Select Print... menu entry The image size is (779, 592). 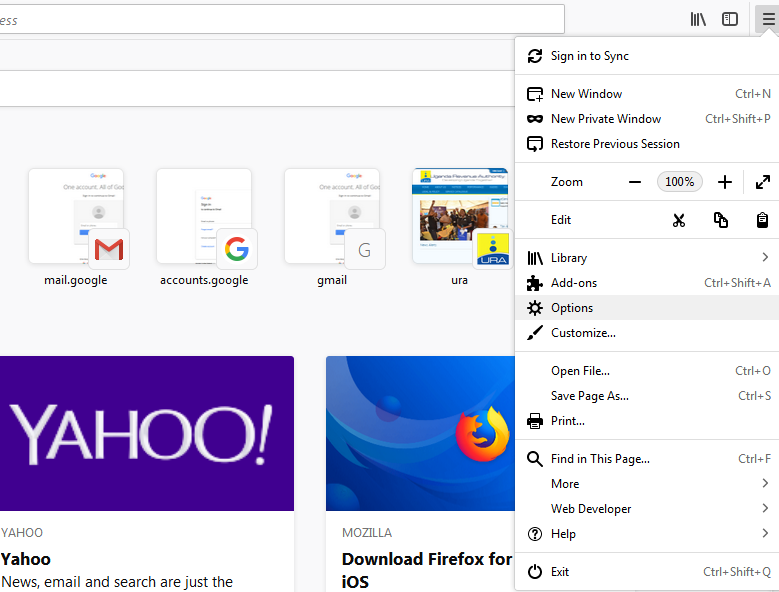click(647, 421)
